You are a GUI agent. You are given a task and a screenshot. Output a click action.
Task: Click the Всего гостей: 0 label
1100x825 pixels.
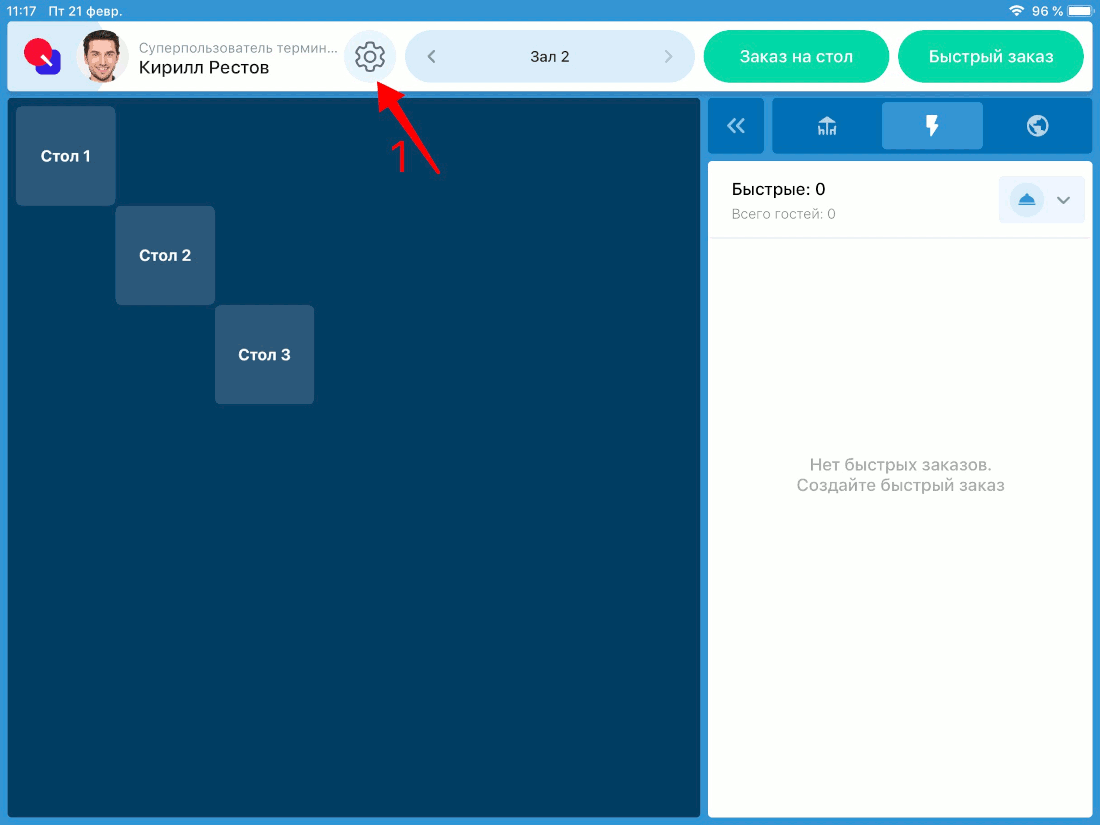point(783,214)
